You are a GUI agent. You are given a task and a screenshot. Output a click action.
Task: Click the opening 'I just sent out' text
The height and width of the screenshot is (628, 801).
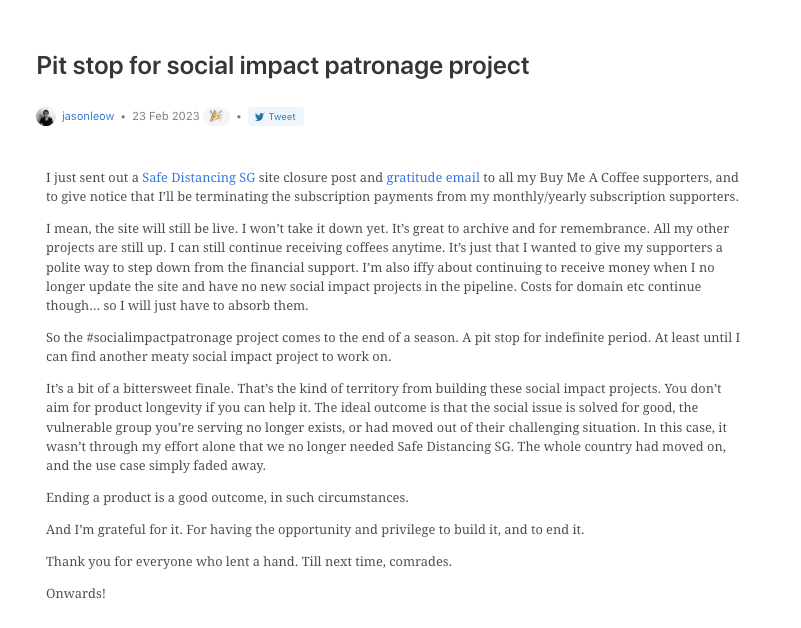coord(92,178)
